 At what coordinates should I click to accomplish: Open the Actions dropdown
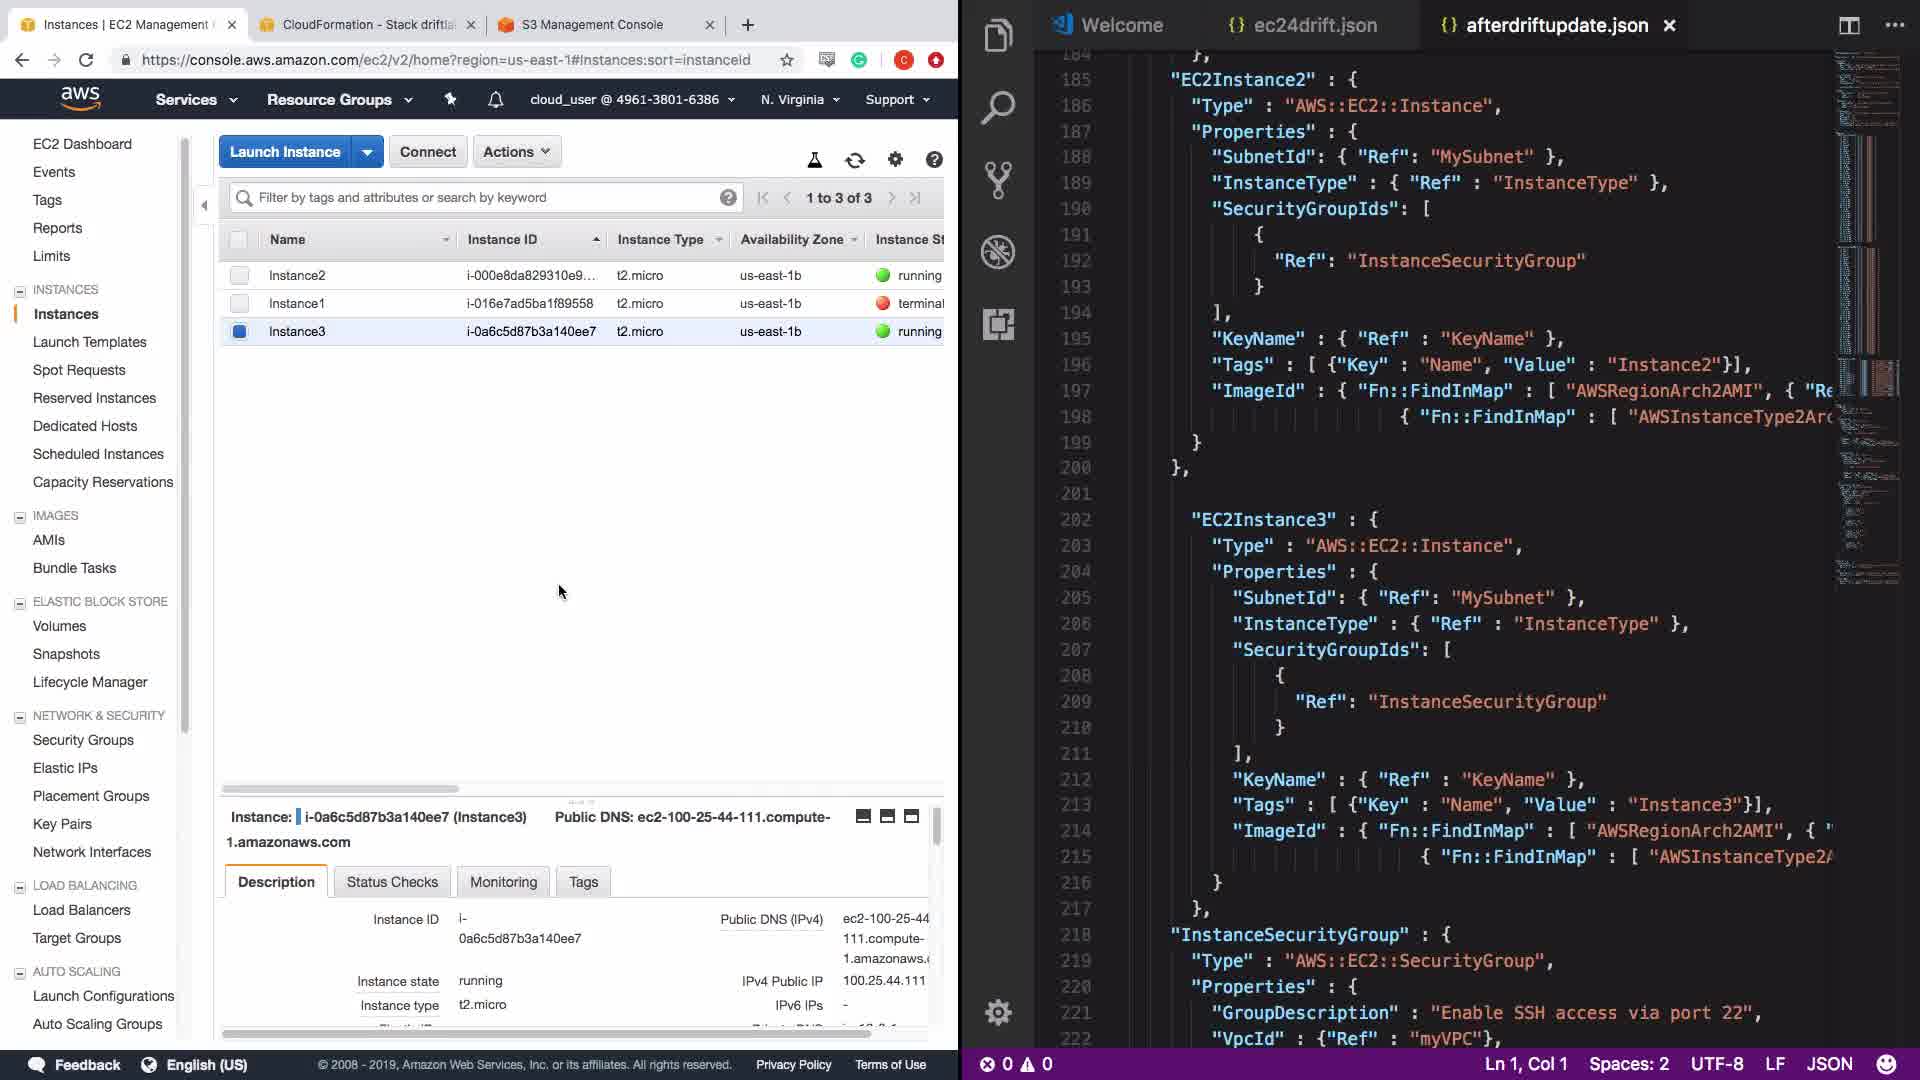click(x=516, y=152)
